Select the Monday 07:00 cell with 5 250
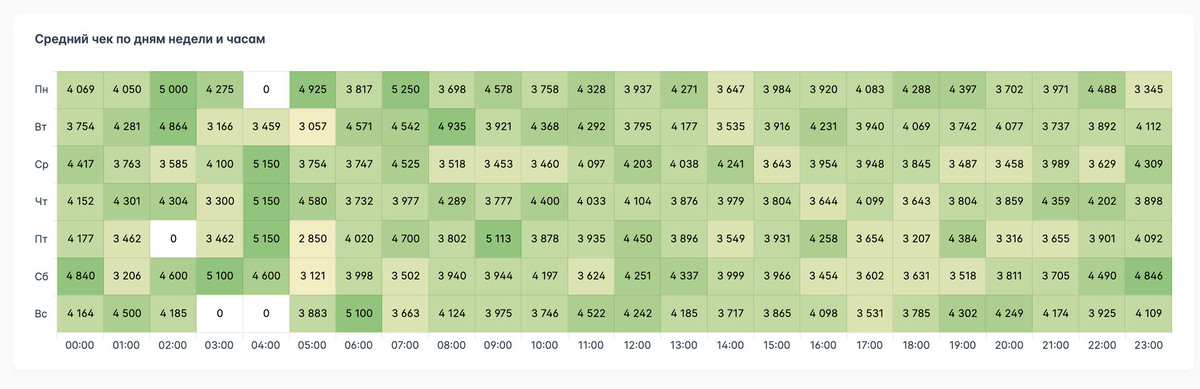Image resolution: width=1200 pixels, height=389 pixels. click(405, 90)
